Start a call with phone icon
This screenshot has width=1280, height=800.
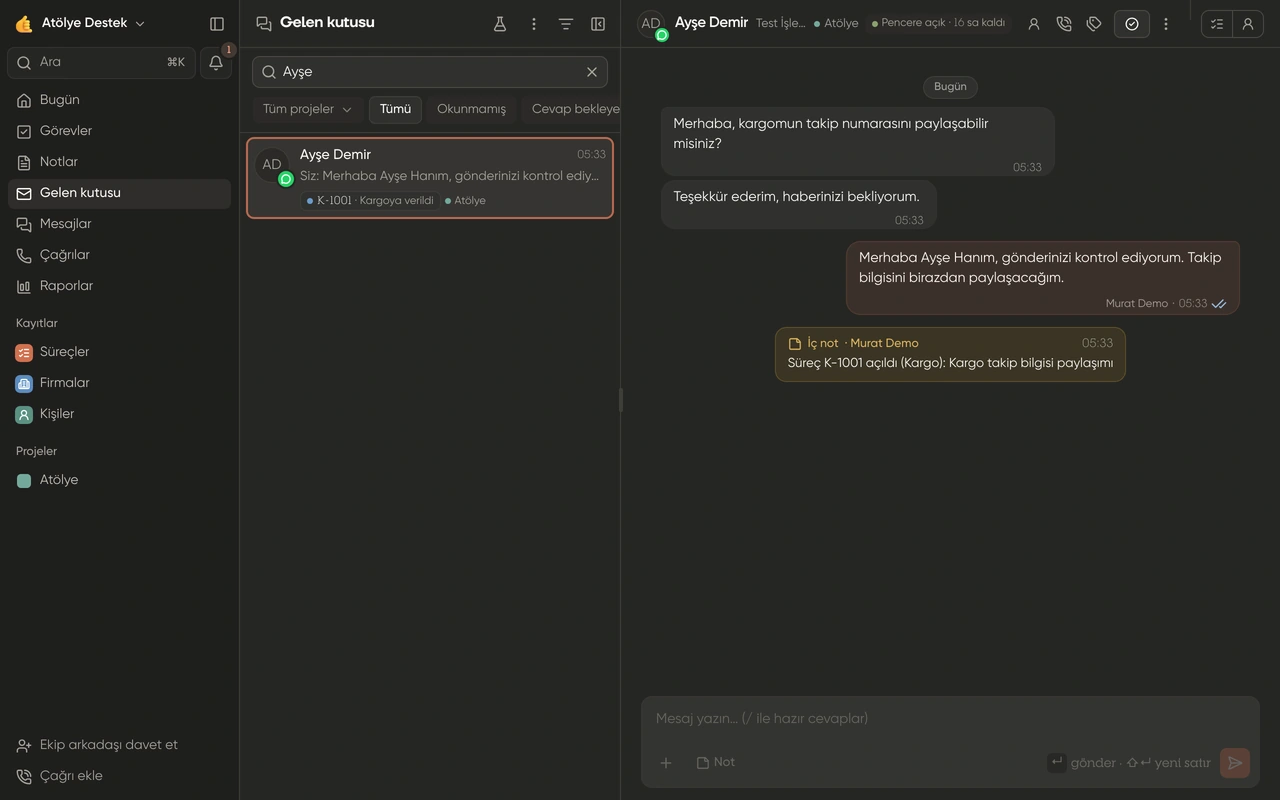coord(1064,24)
